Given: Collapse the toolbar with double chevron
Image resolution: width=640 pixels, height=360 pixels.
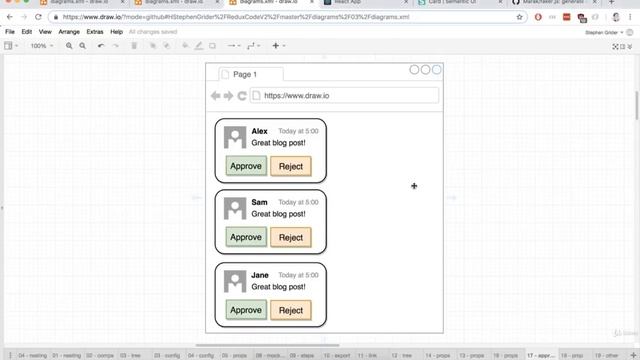Looking at the screenshot, I should click(630, 47).
